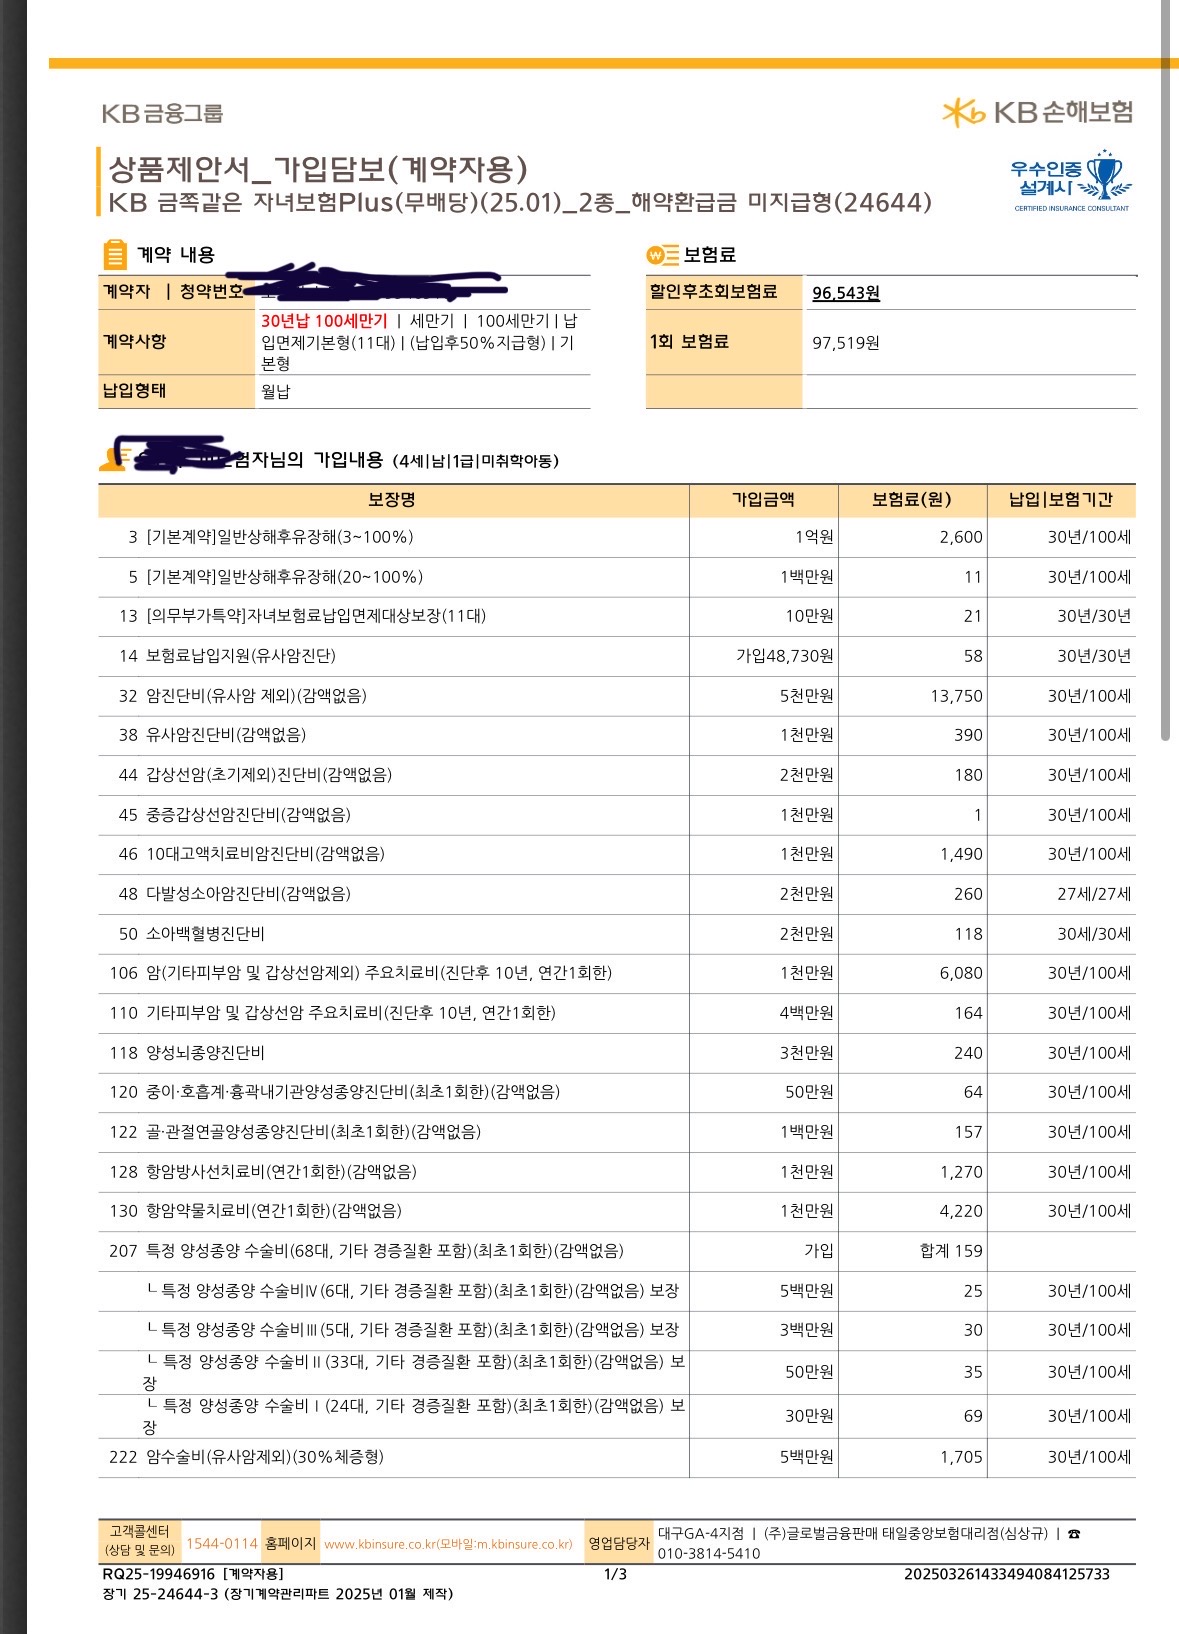Click row 130 항암약물치료비
The width and height of the screenshot is (1179, 1634).
pos(617,1211)
